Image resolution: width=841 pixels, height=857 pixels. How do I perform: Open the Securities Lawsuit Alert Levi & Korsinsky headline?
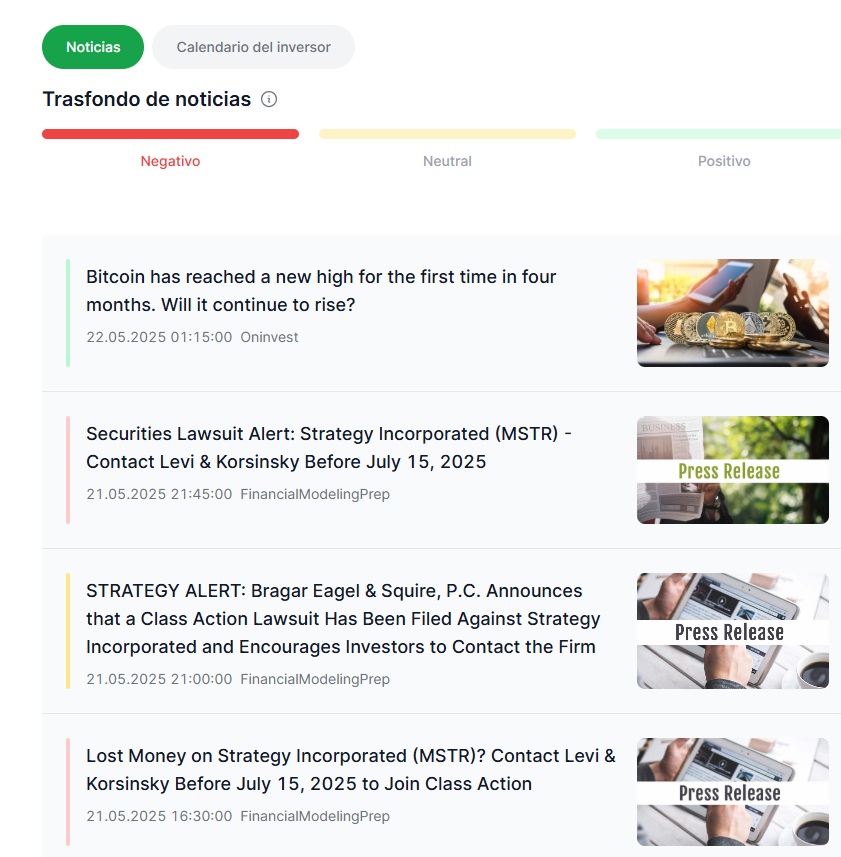coord(329,448)
